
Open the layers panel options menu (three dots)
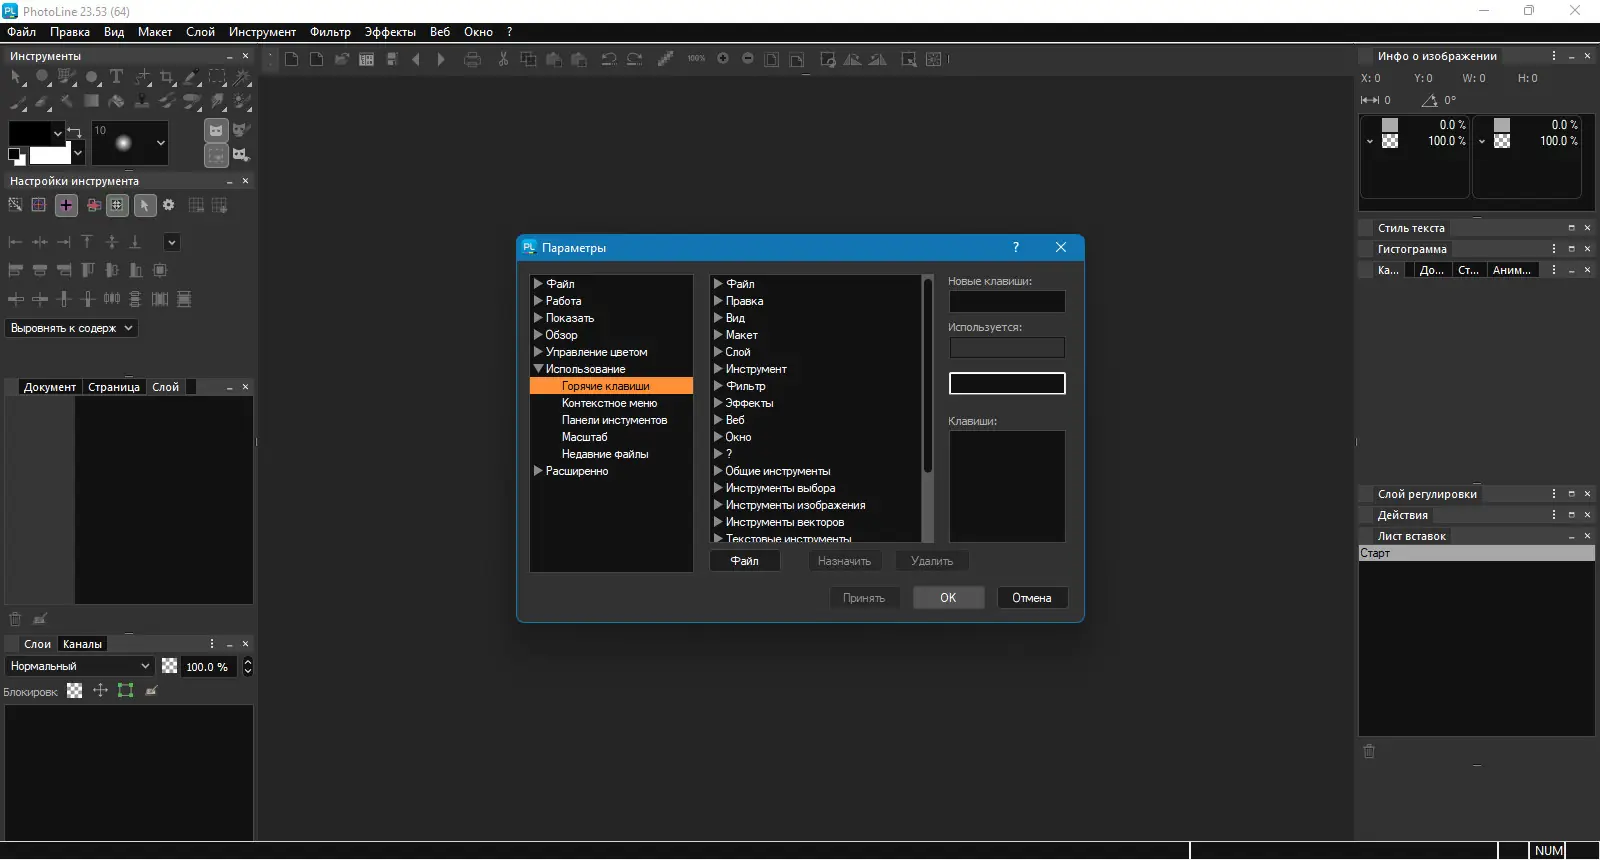[x=212, y=644]
